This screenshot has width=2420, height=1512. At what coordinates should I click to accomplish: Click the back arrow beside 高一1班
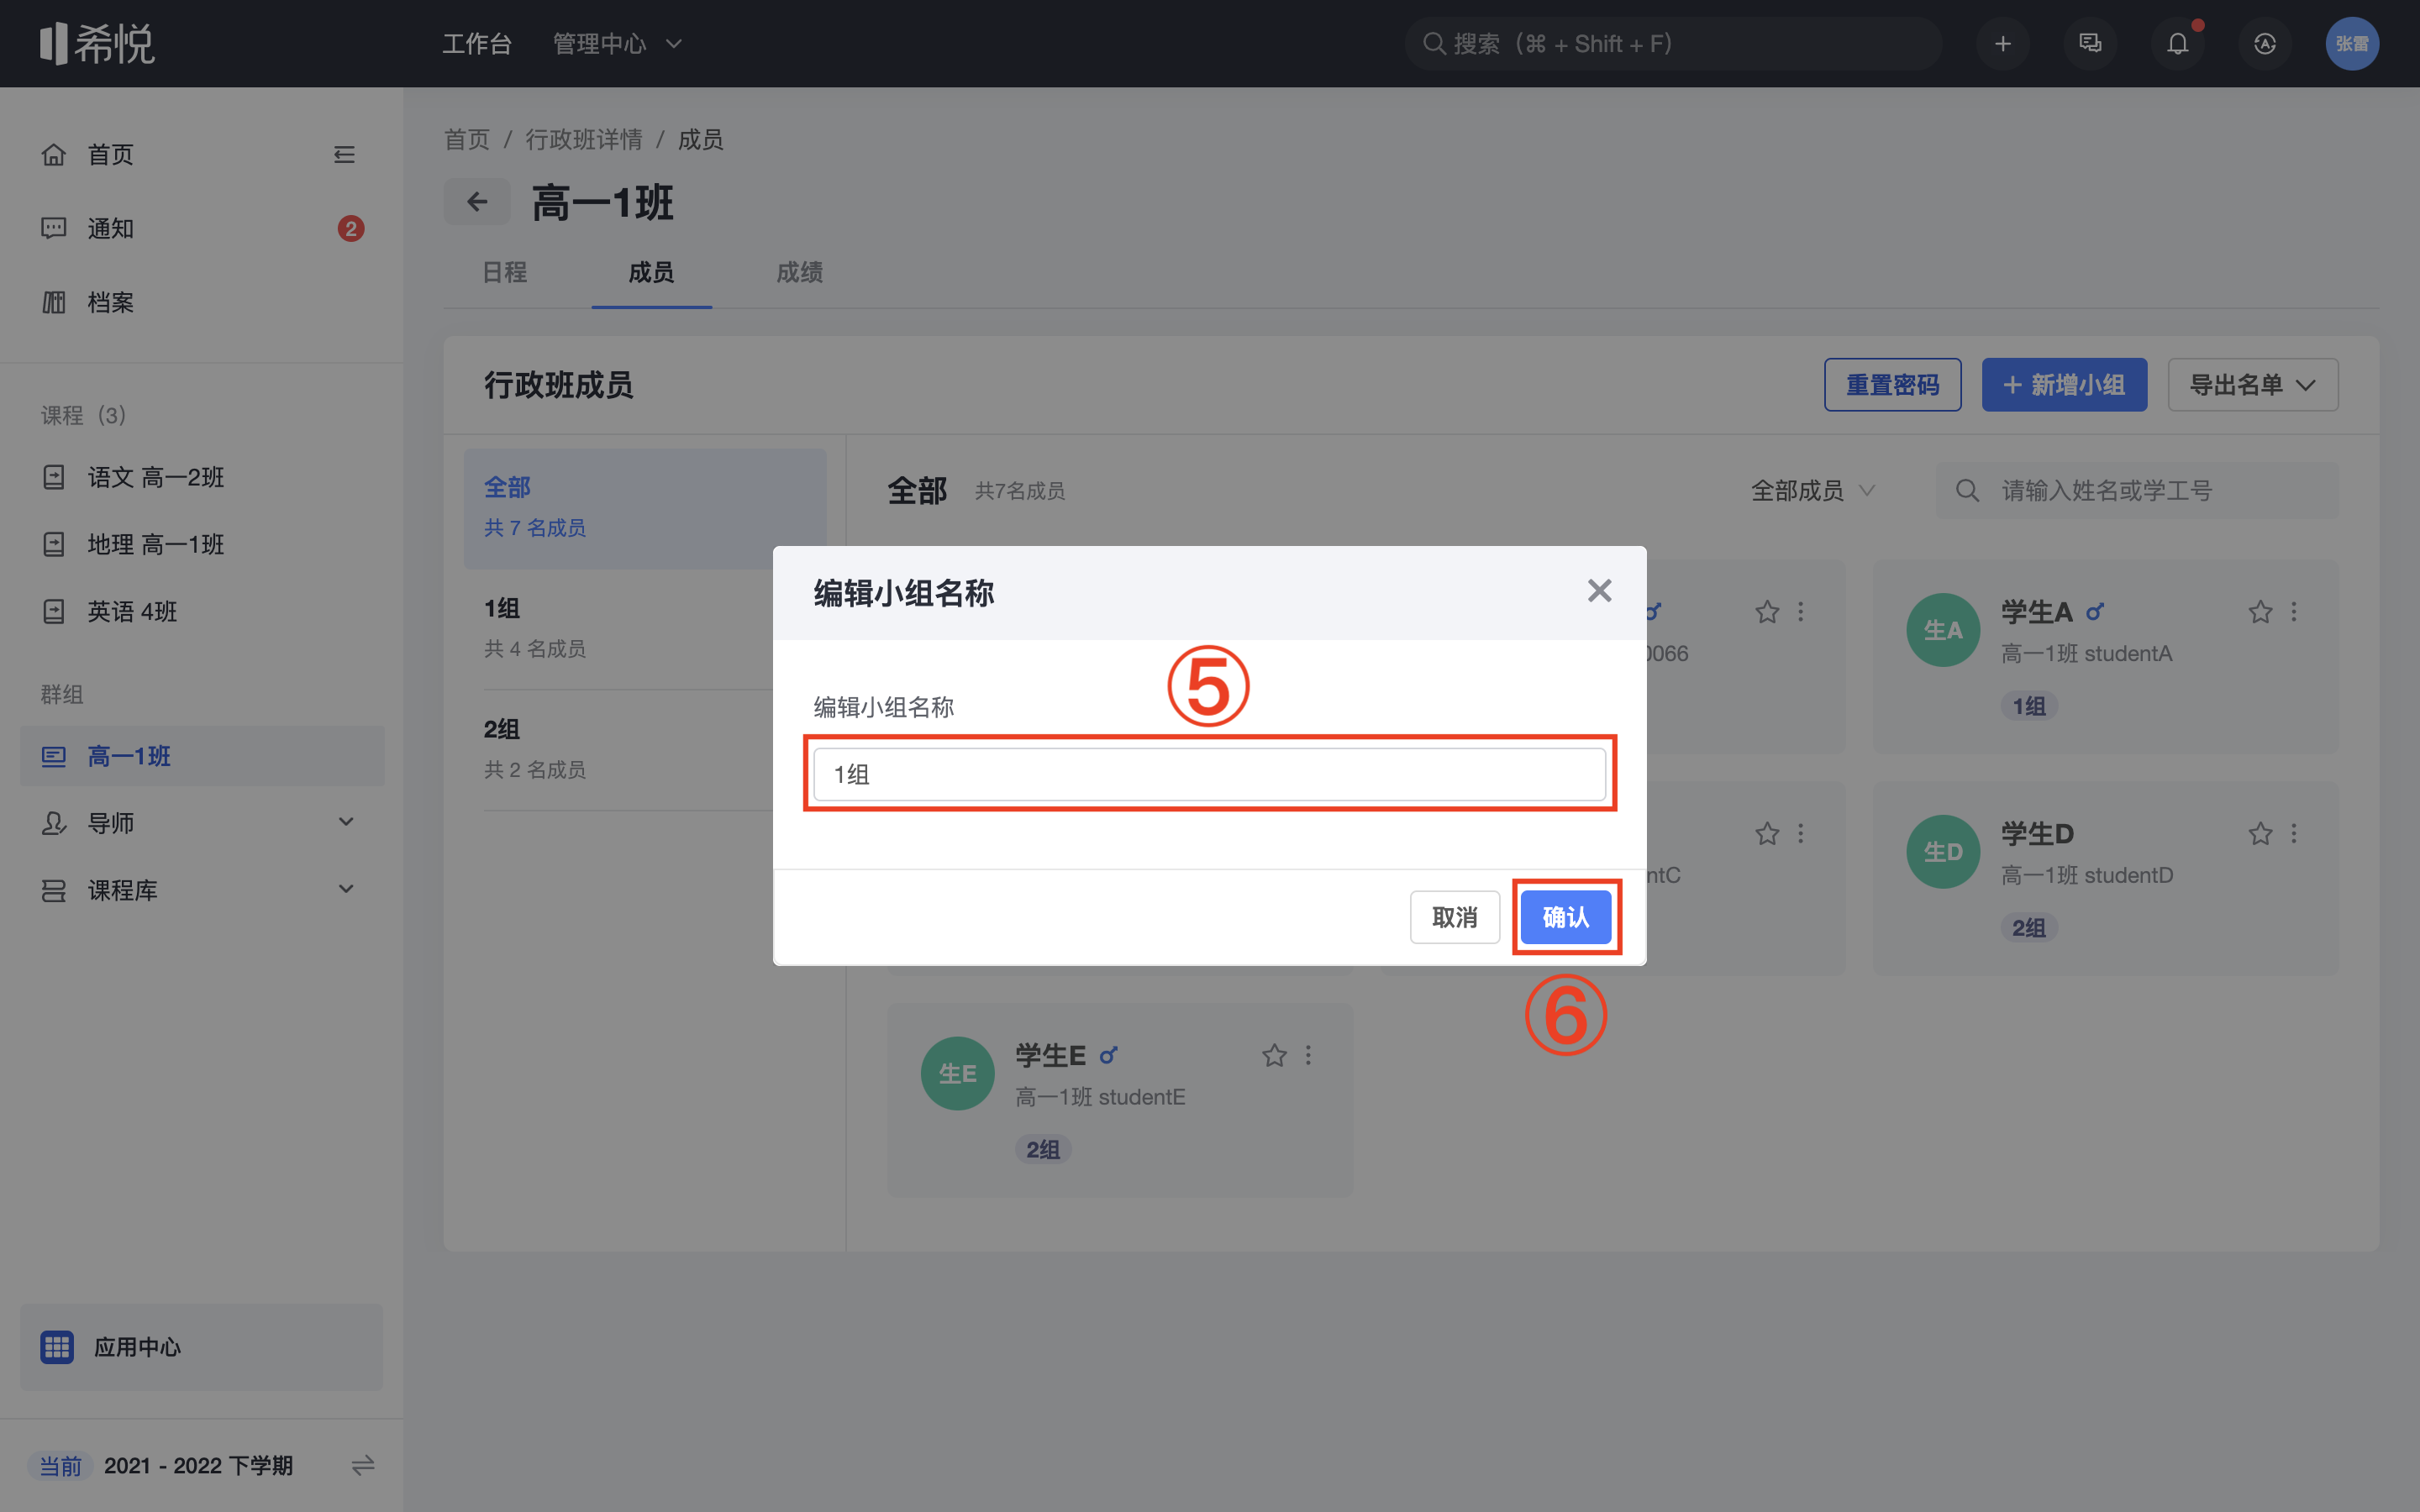477,202
